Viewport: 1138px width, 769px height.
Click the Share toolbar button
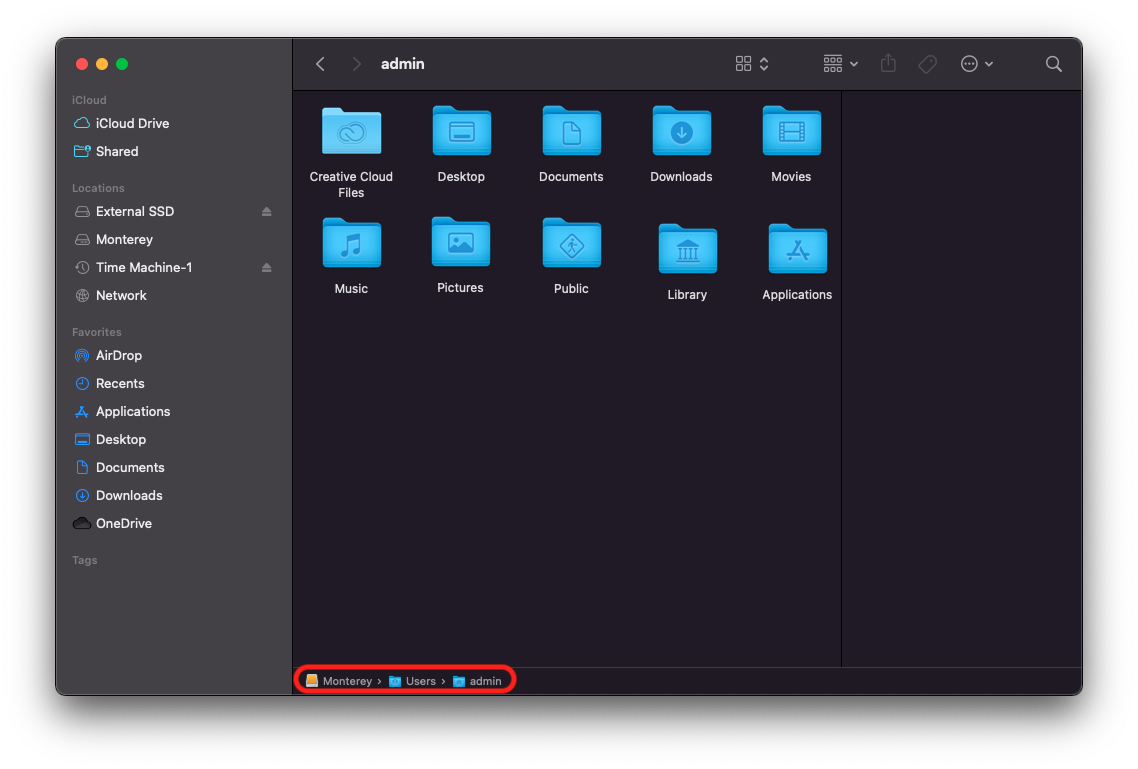click(888, 64)
